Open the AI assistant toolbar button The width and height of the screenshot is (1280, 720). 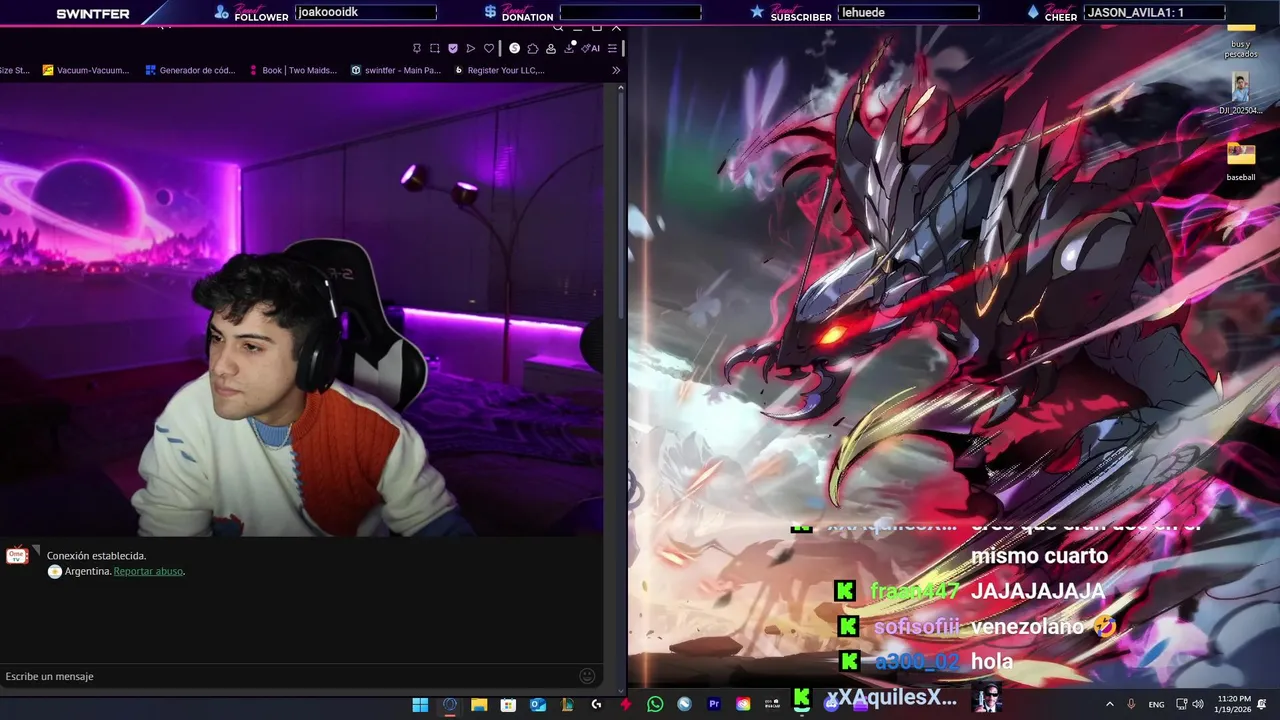[591, 48]
